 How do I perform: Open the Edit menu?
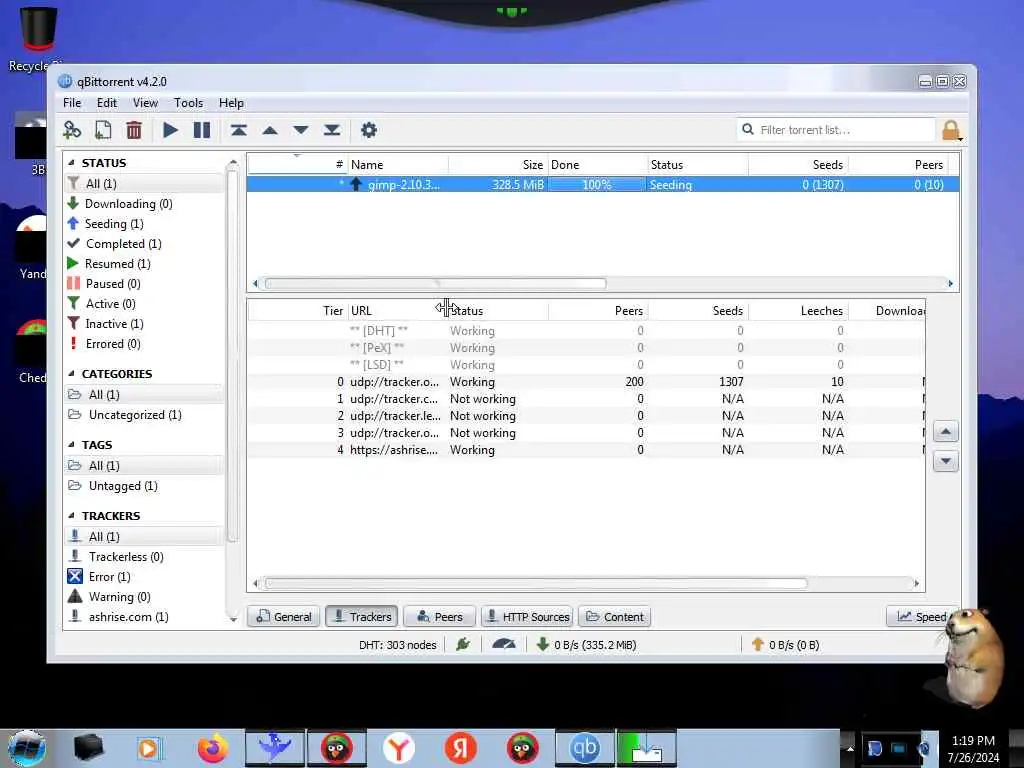pyautogui.click(x=106, y=103)
